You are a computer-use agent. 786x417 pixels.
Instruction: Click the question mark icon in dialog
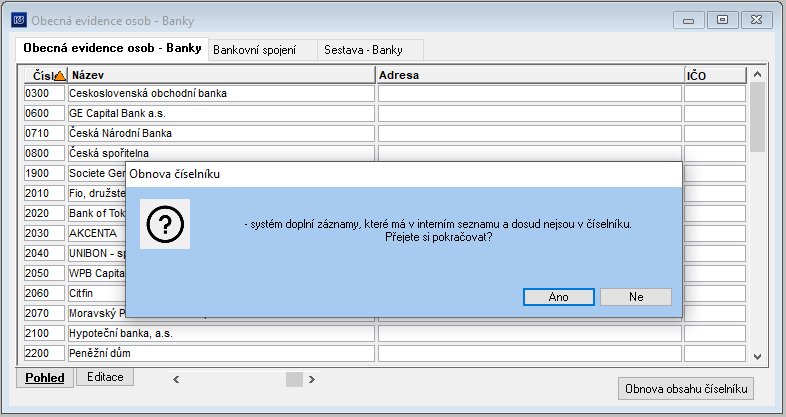tap(165, 224)
